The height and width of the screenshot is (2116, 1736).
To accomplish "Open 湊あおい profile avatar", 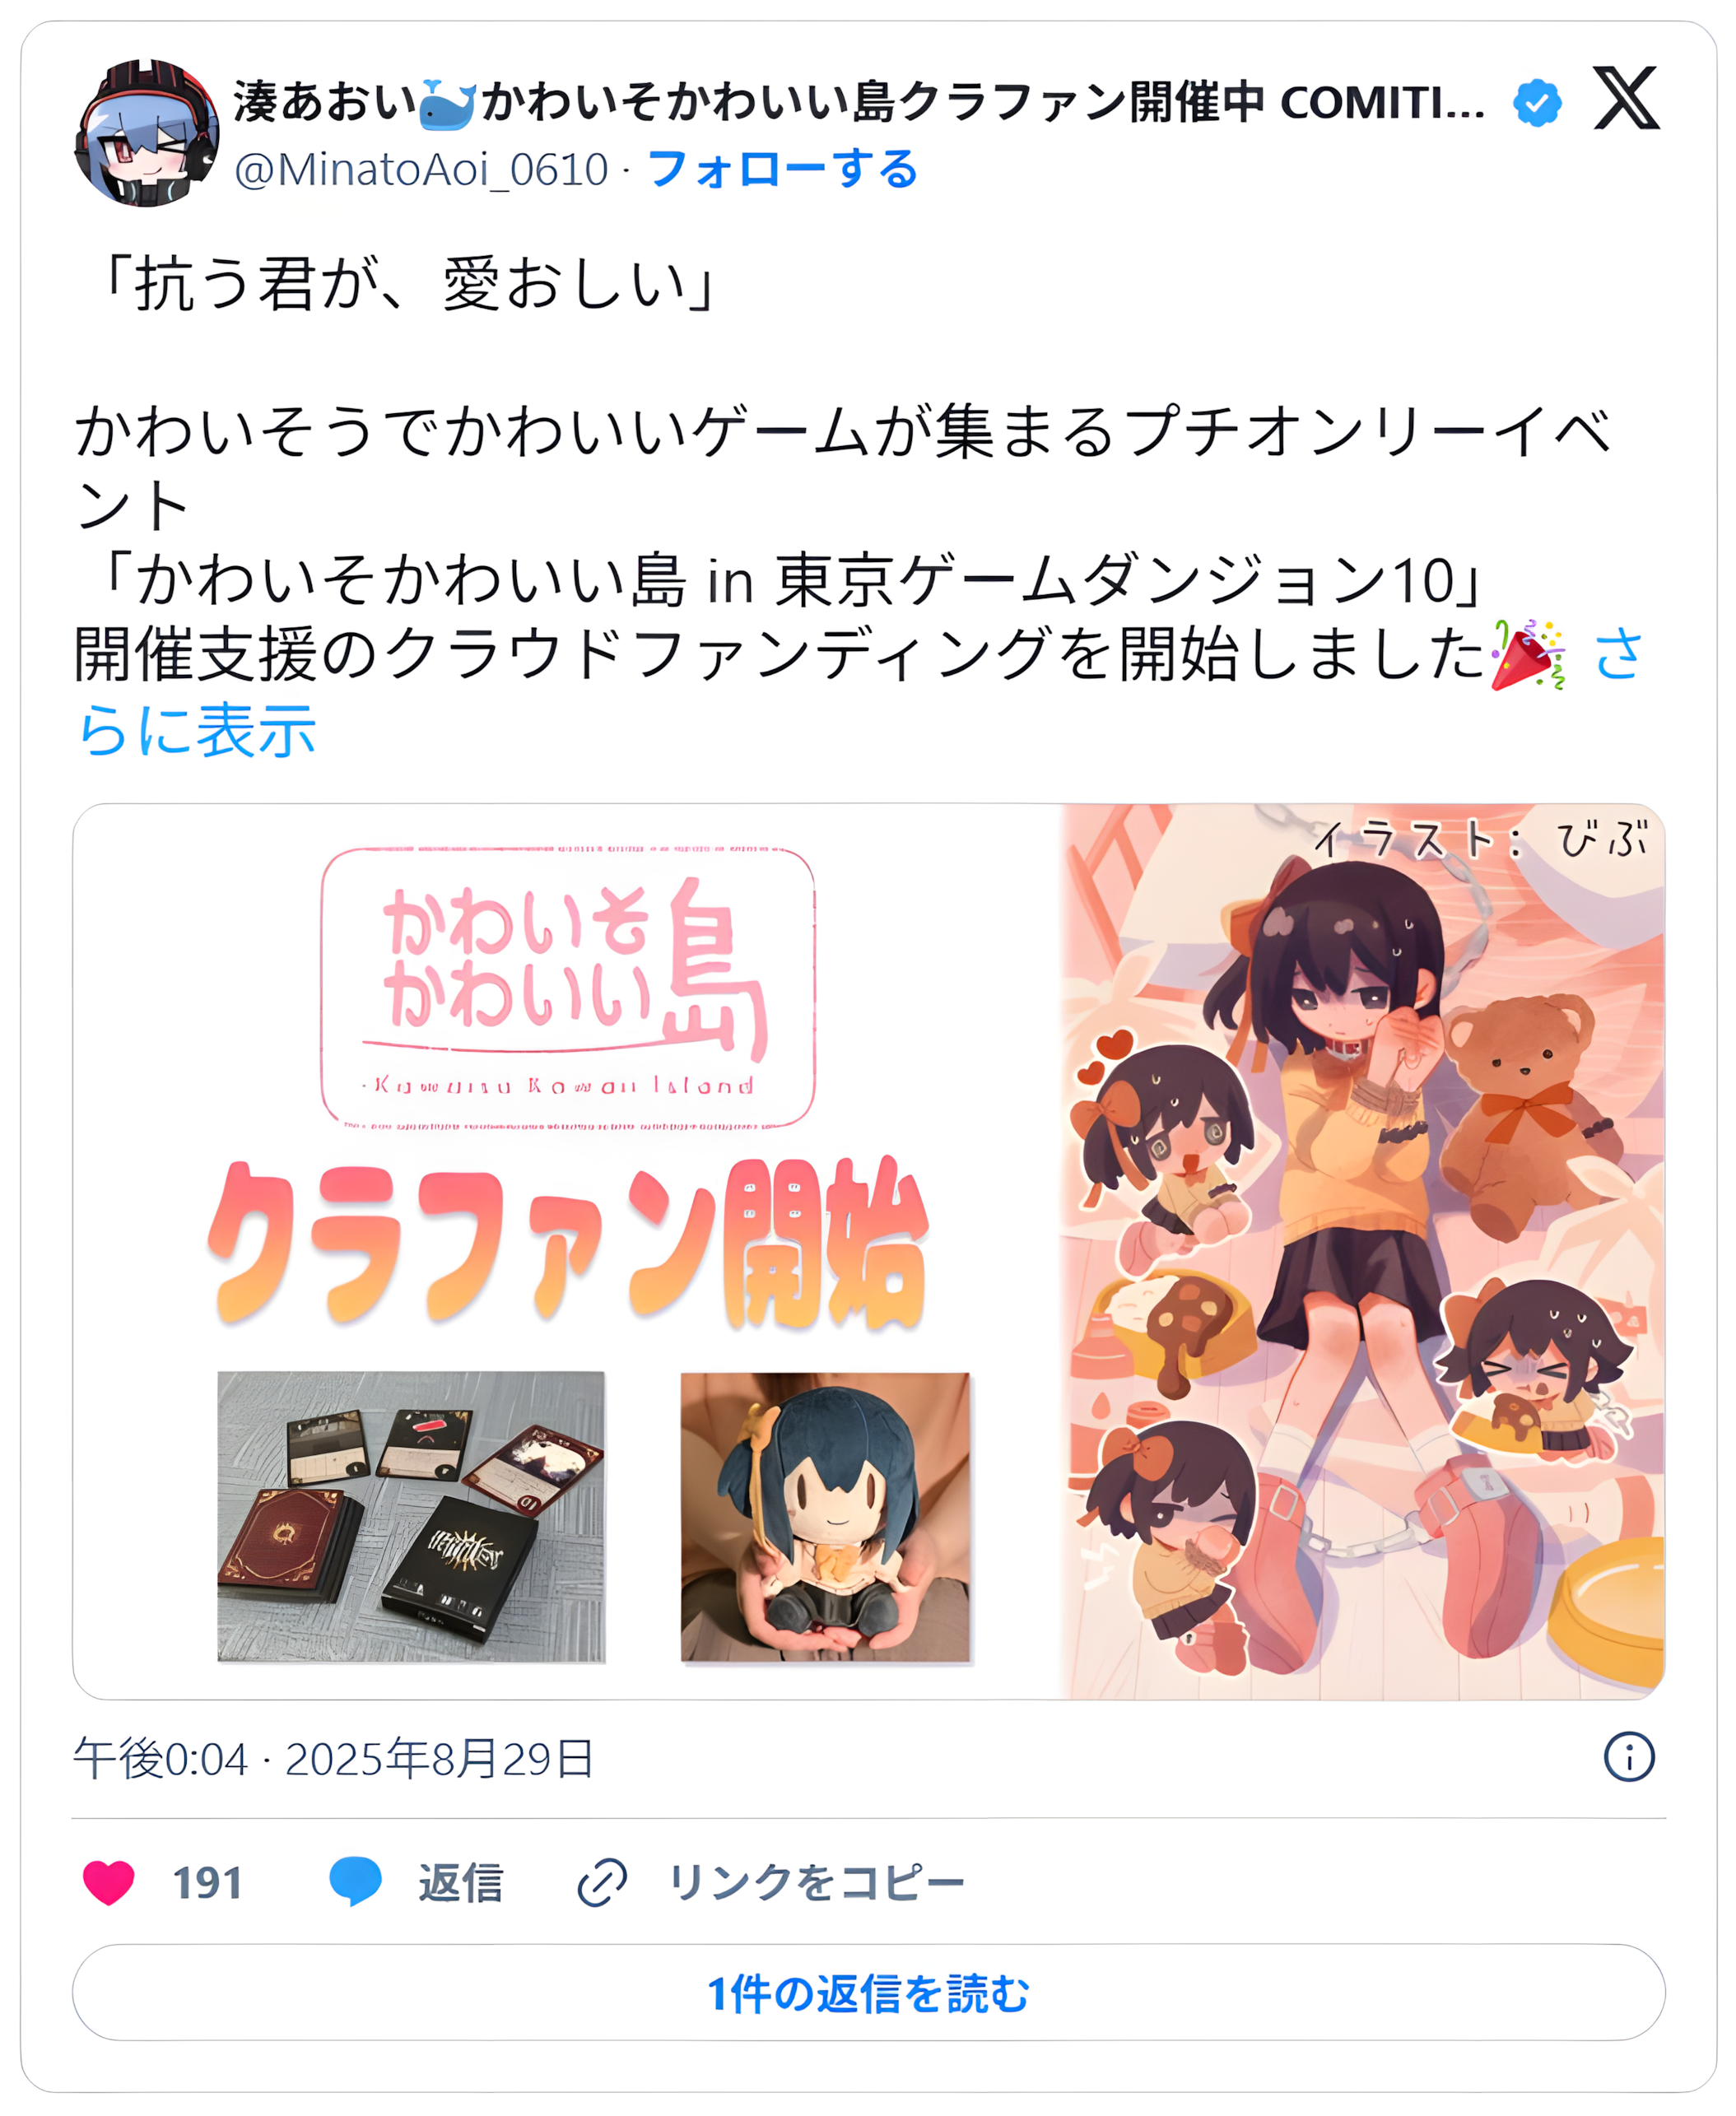I will click(146, 133).
